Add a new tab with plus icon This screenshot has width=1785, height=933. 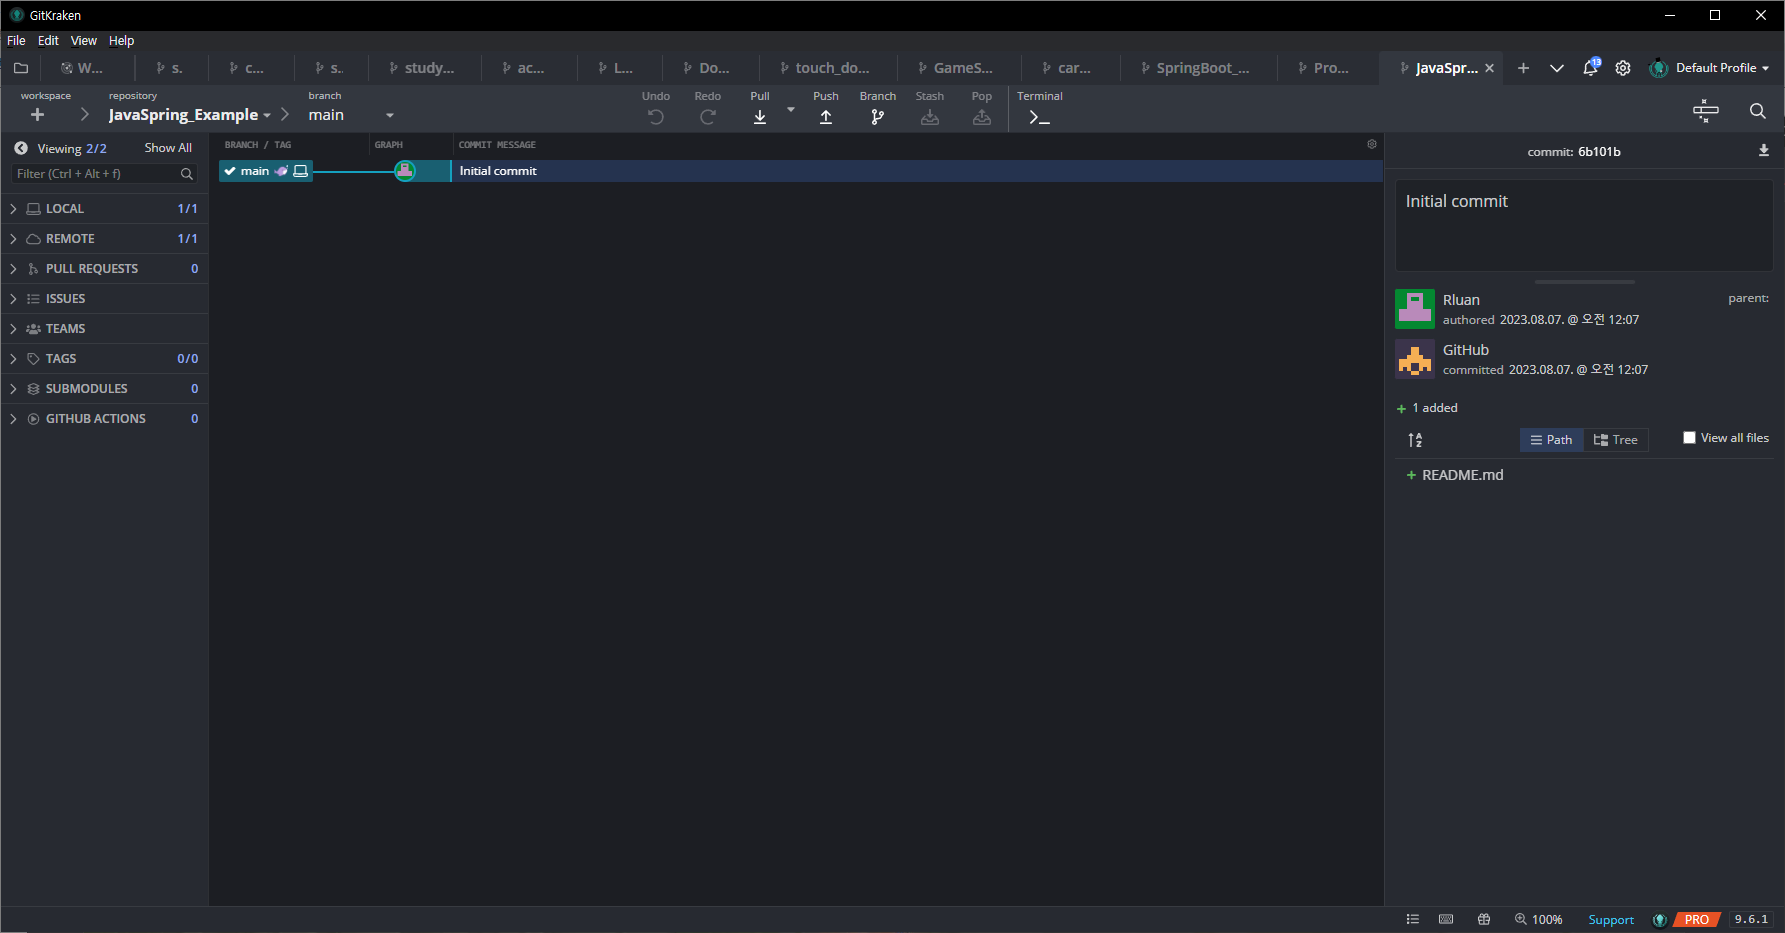[1523, 68]
